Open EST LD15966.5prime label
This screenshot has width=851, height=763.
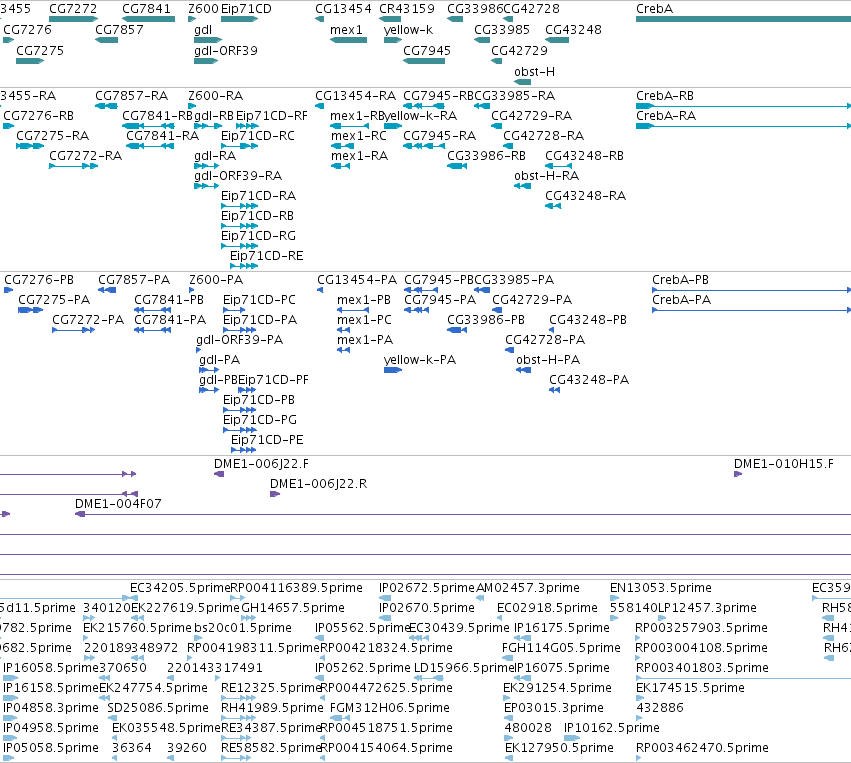tap(464, 667)
